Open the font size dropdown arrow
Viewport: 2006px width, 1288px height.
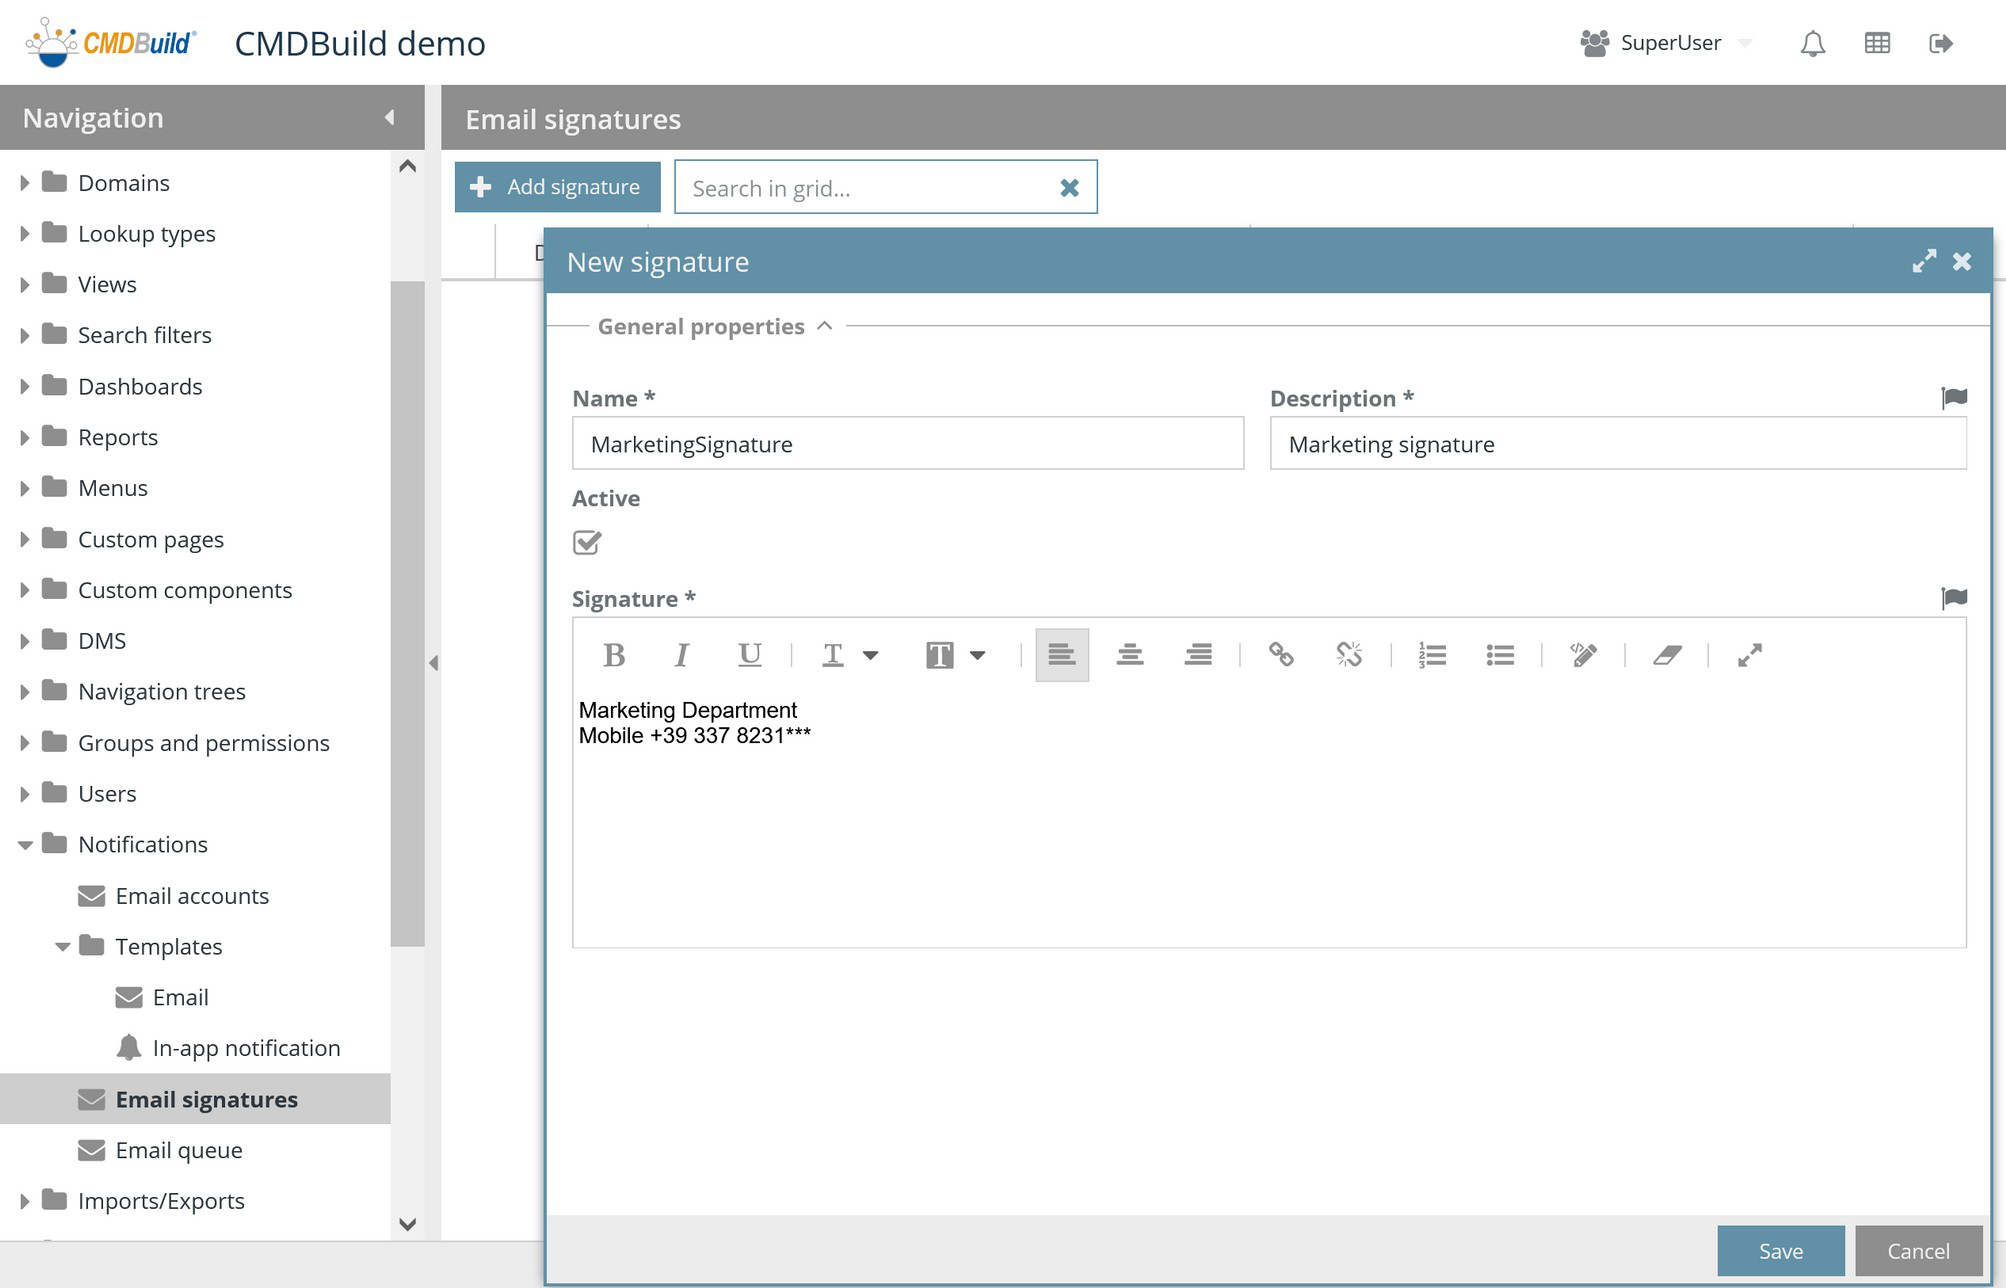tap(870, 655)
